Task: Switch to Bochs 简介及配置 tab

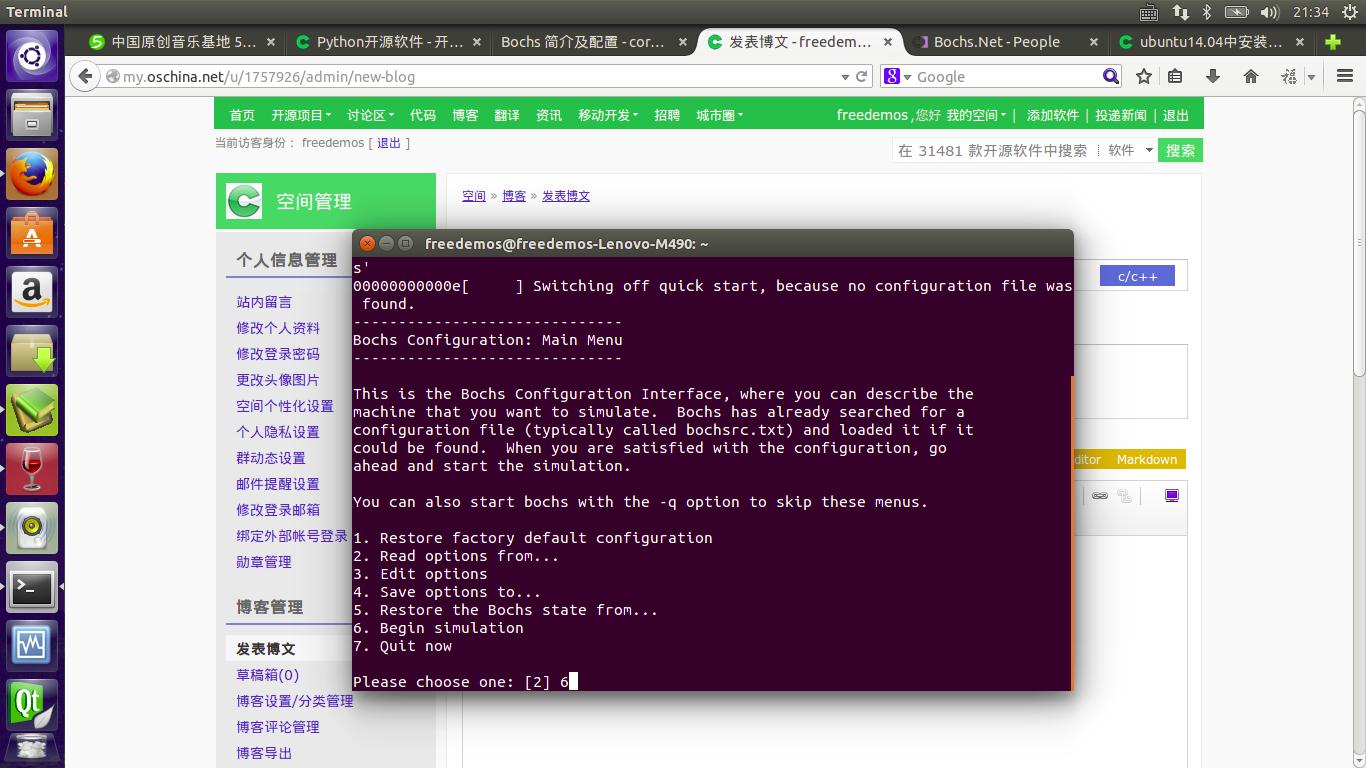Action: click(594, 42)
